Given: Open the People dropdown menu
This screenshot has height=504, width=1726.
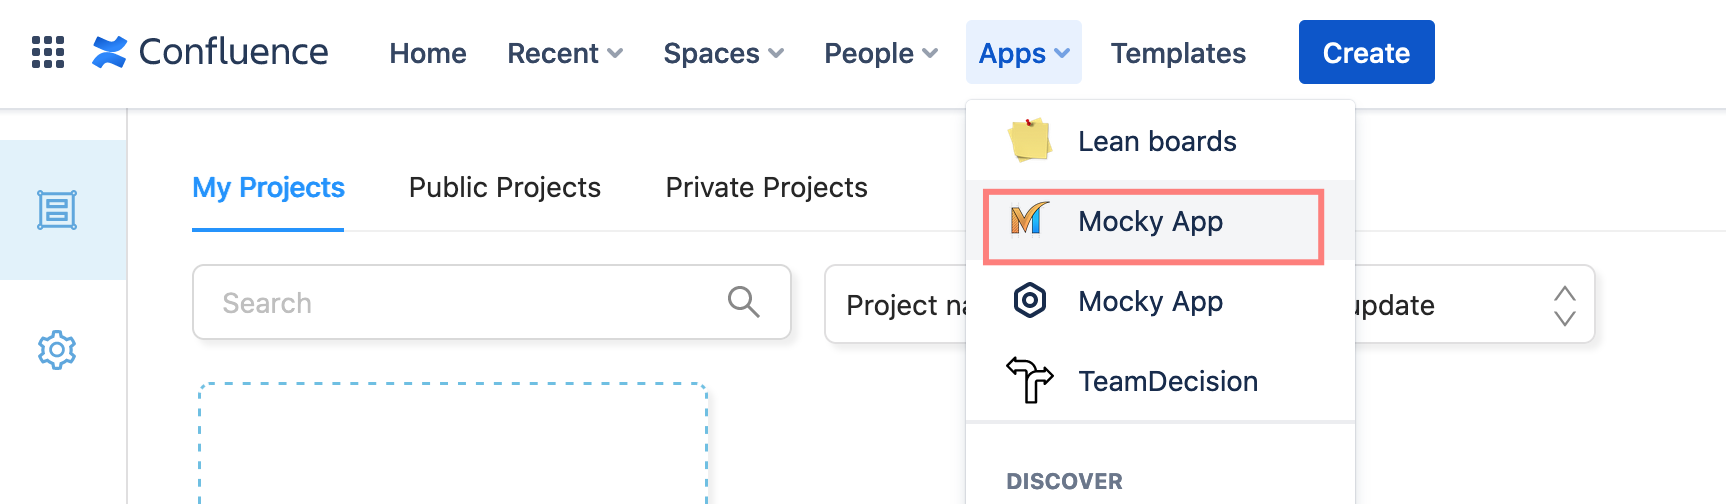Looking at the screenshot, I should tap(880, 53).
